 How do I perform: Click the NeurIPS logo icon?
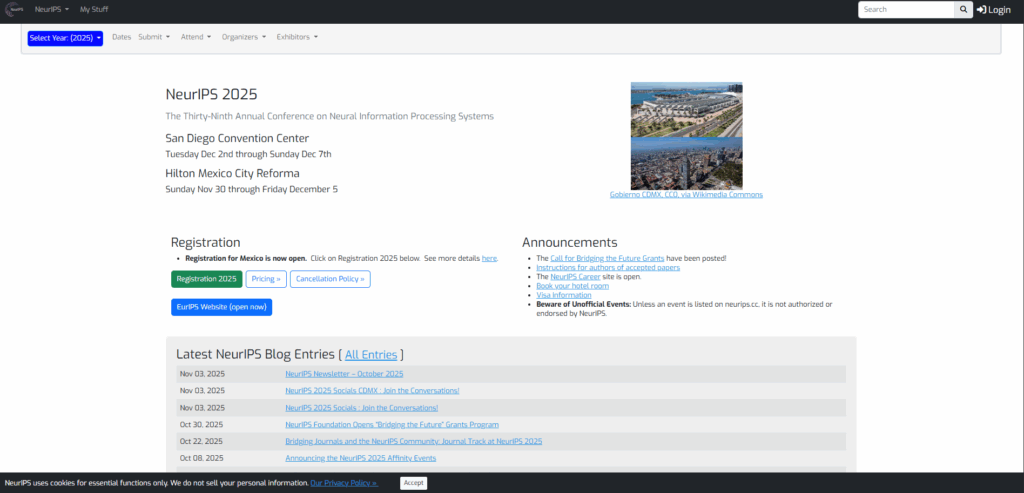[14, 9]
